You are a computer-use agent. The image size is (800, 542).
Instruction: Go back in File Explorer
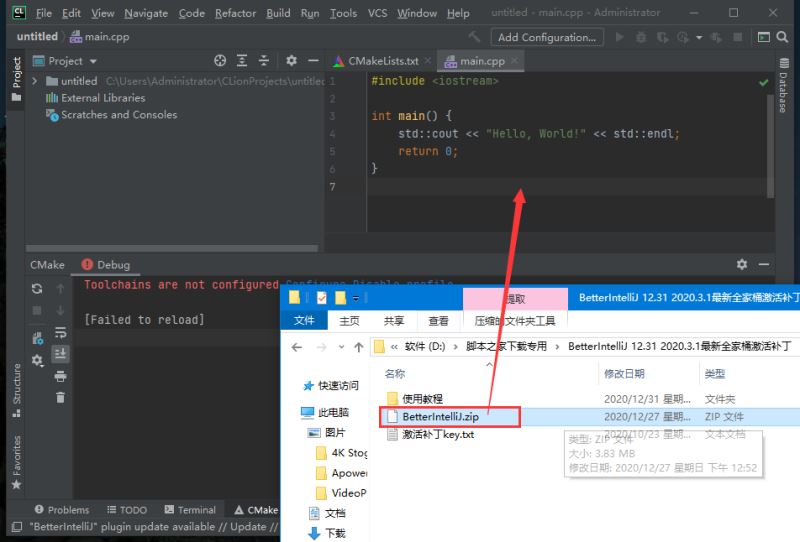(x=296, y=347)
